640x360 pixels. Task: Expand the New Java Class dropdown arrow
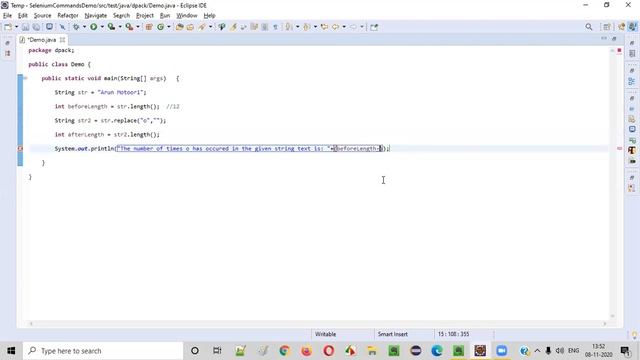(x=169, y=27)
